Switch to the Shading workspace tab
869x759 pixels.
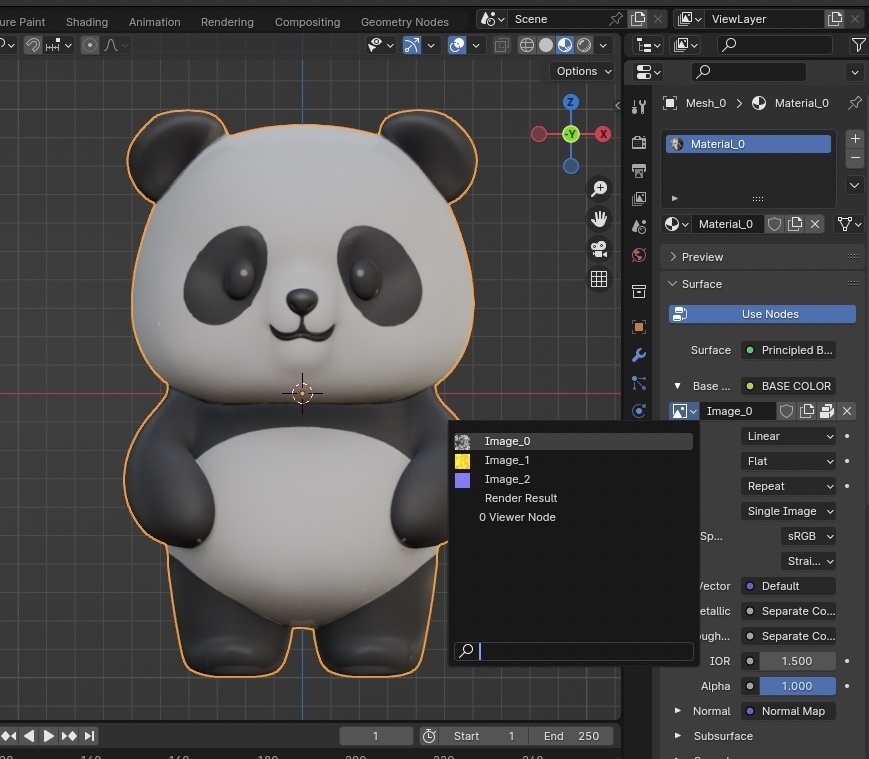pyautogui.click(x=87, y=21)
